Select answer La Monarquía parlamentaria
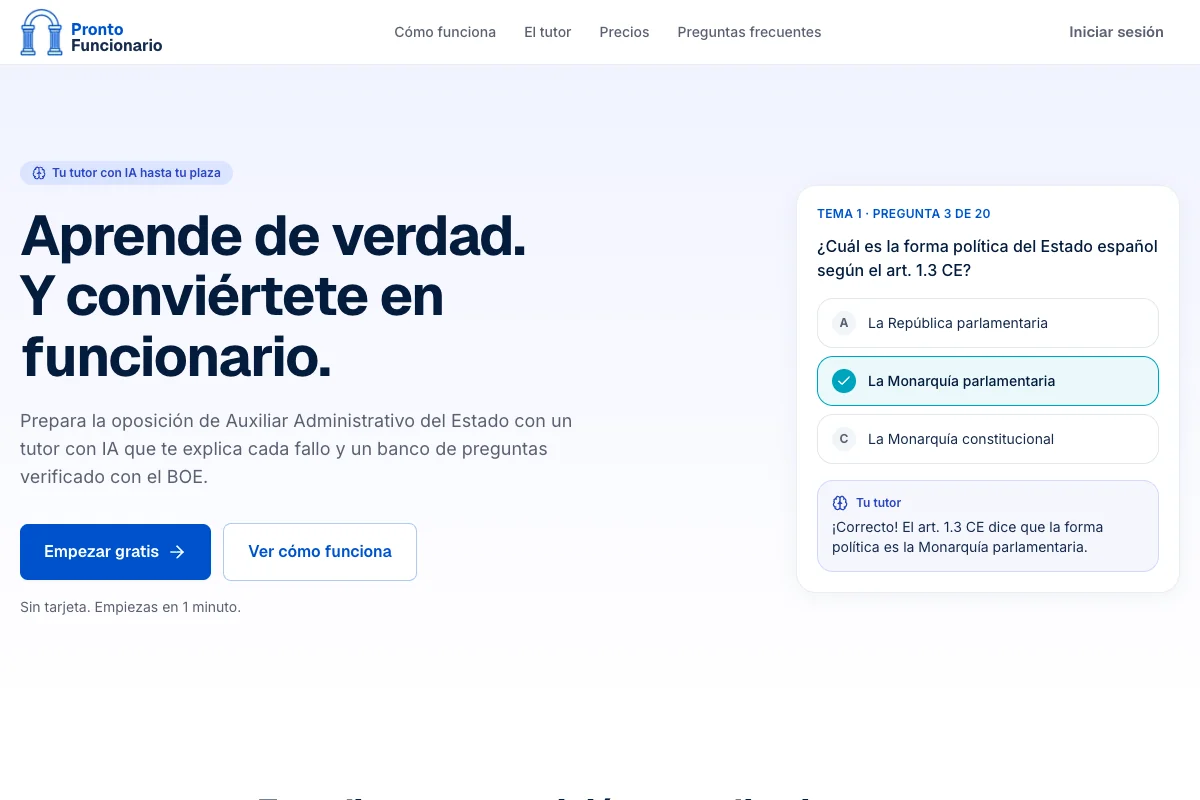Screen dimensions: 1200x800 click(988, 381)
